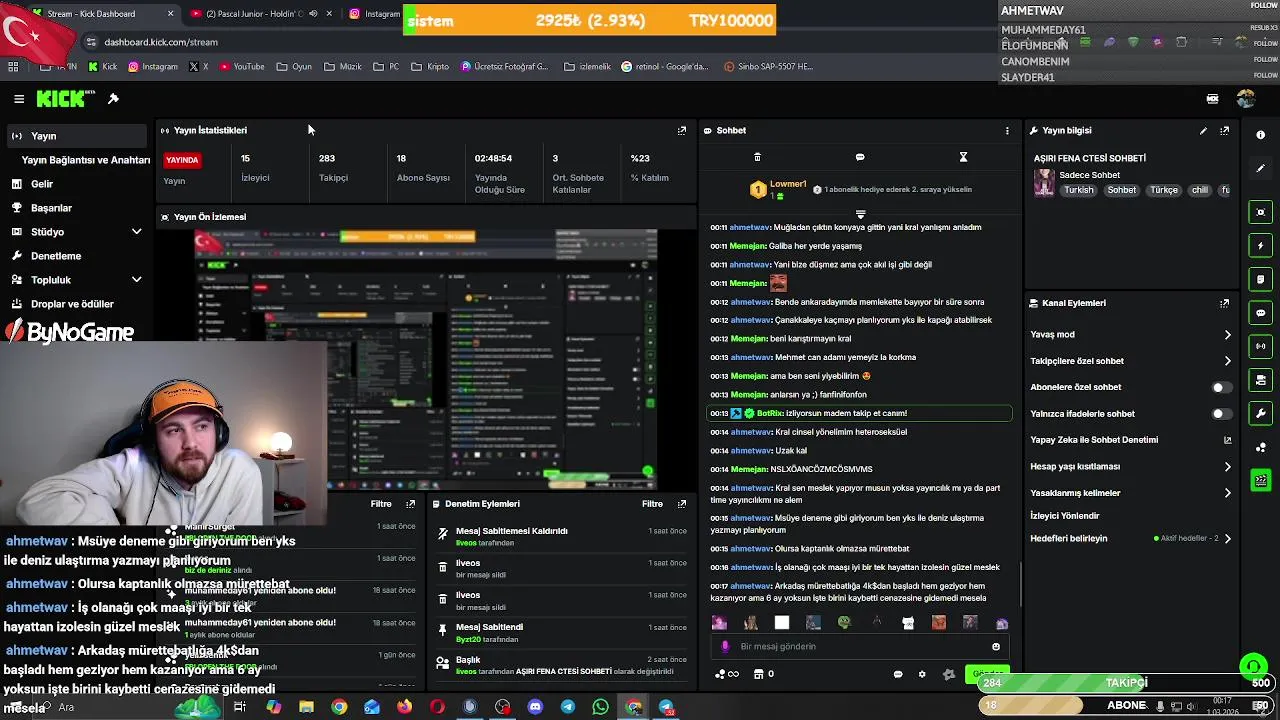Open the YouTube bookmark

[x=241, y=67]
